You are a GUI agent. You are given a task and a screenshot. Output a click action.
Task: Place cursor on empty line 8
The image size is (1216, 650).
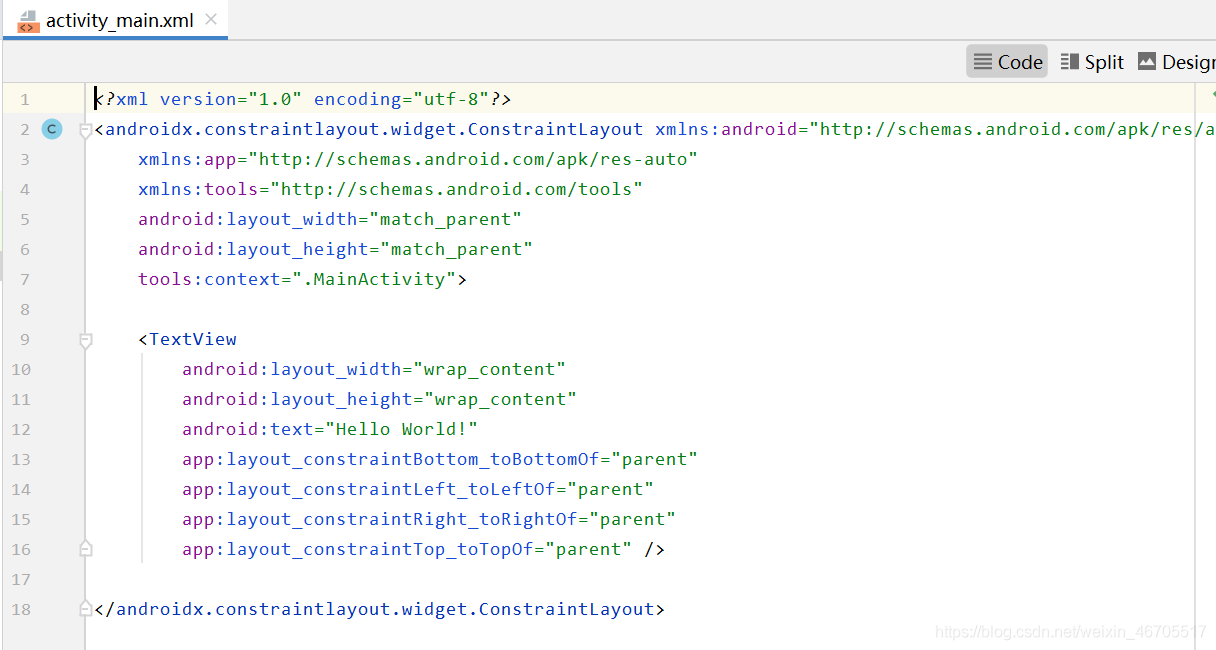[x=640, y=309]
